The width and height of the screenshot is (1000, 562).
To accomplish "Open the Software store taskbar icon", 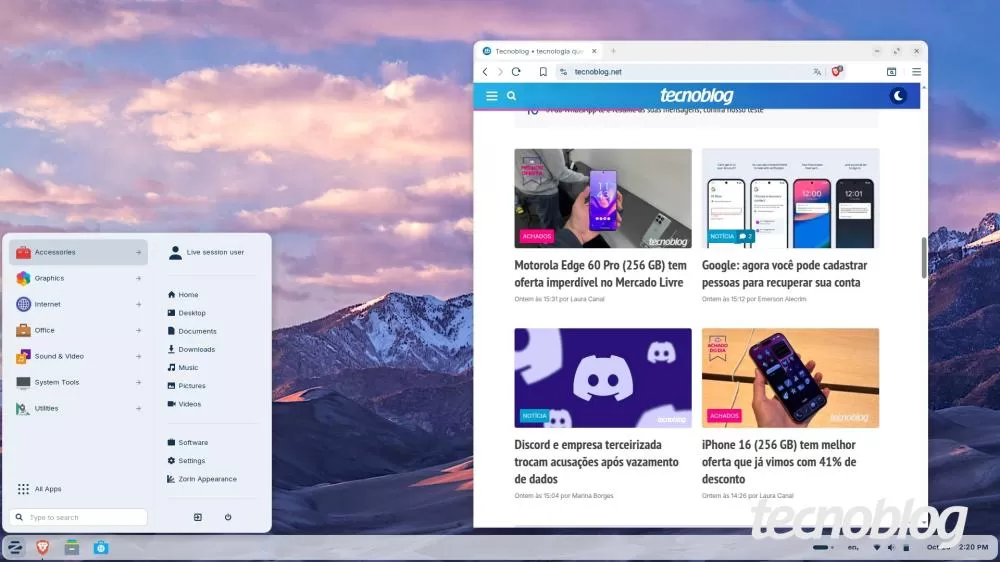I will point(101,547).
